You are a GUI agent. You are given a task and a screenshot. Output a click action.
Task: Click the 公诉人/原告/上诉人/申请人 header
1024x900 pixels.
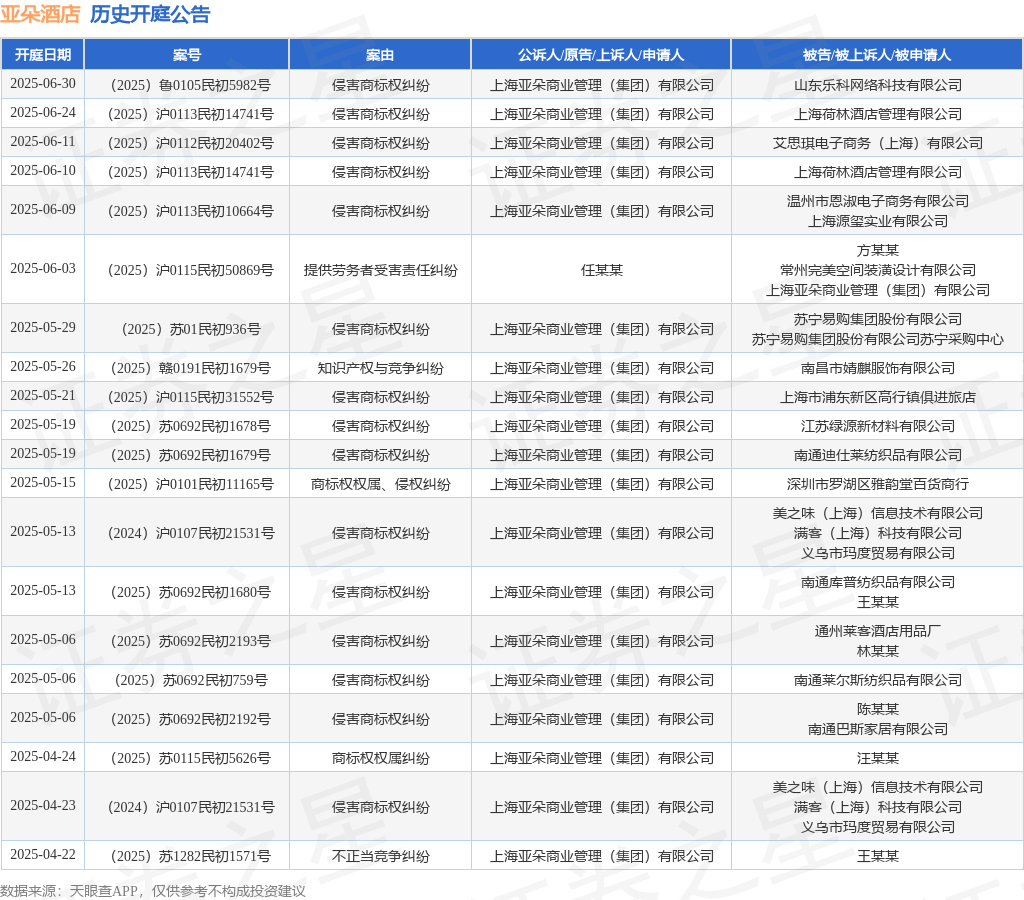click(601, 55)
